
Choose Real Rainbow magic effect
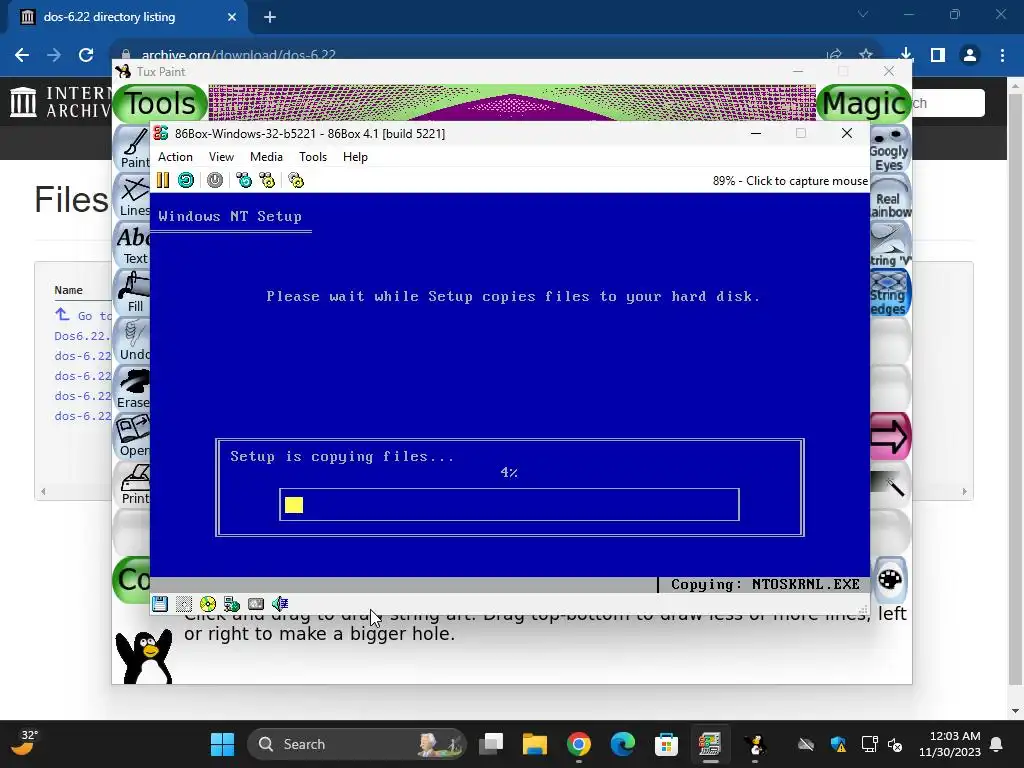point(889,196)
